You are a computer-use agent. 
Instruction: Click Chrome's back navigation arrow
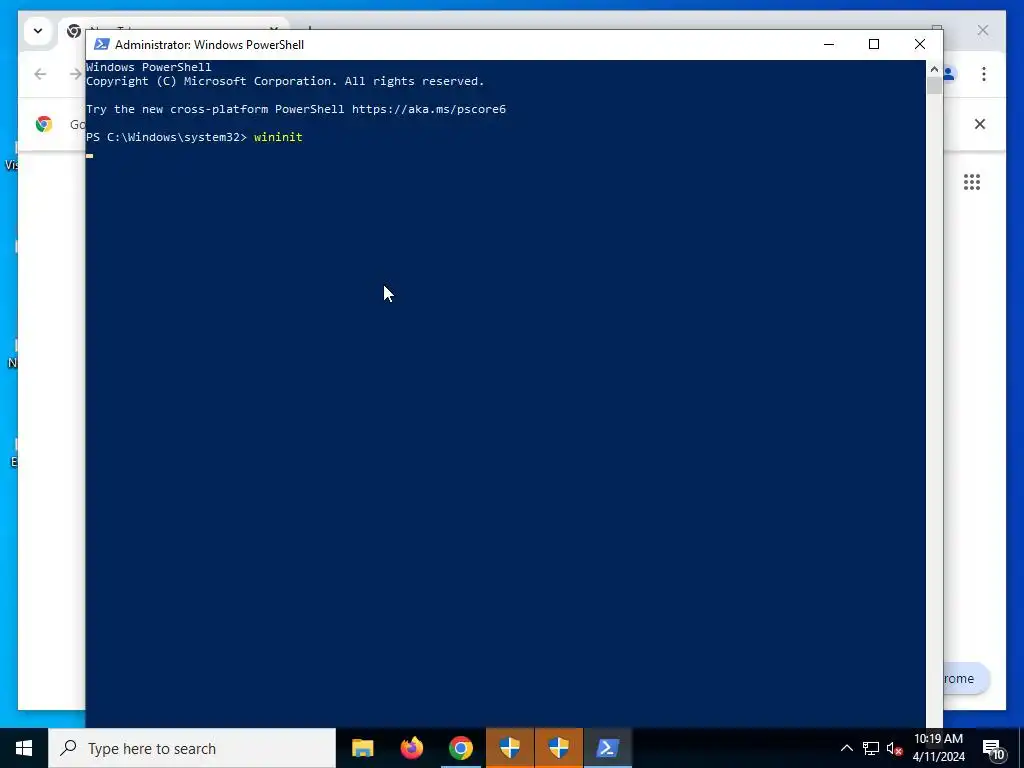(40, 74)
